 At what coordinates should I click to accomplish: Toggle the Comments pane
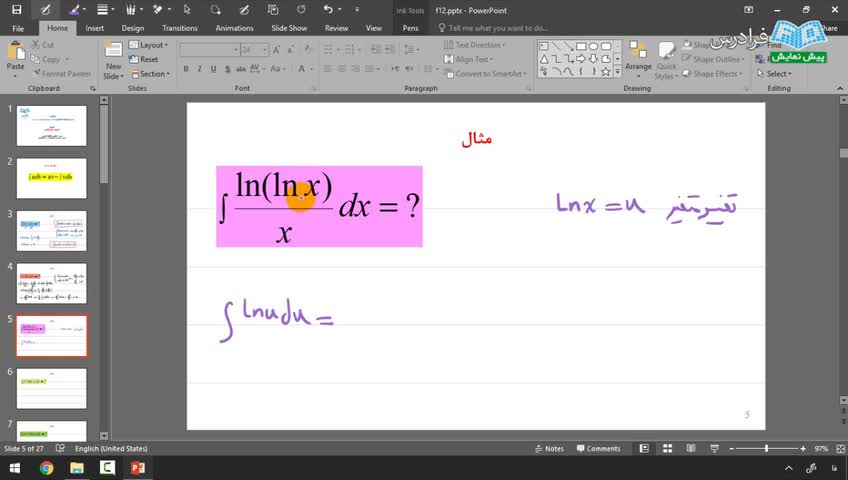598,449
